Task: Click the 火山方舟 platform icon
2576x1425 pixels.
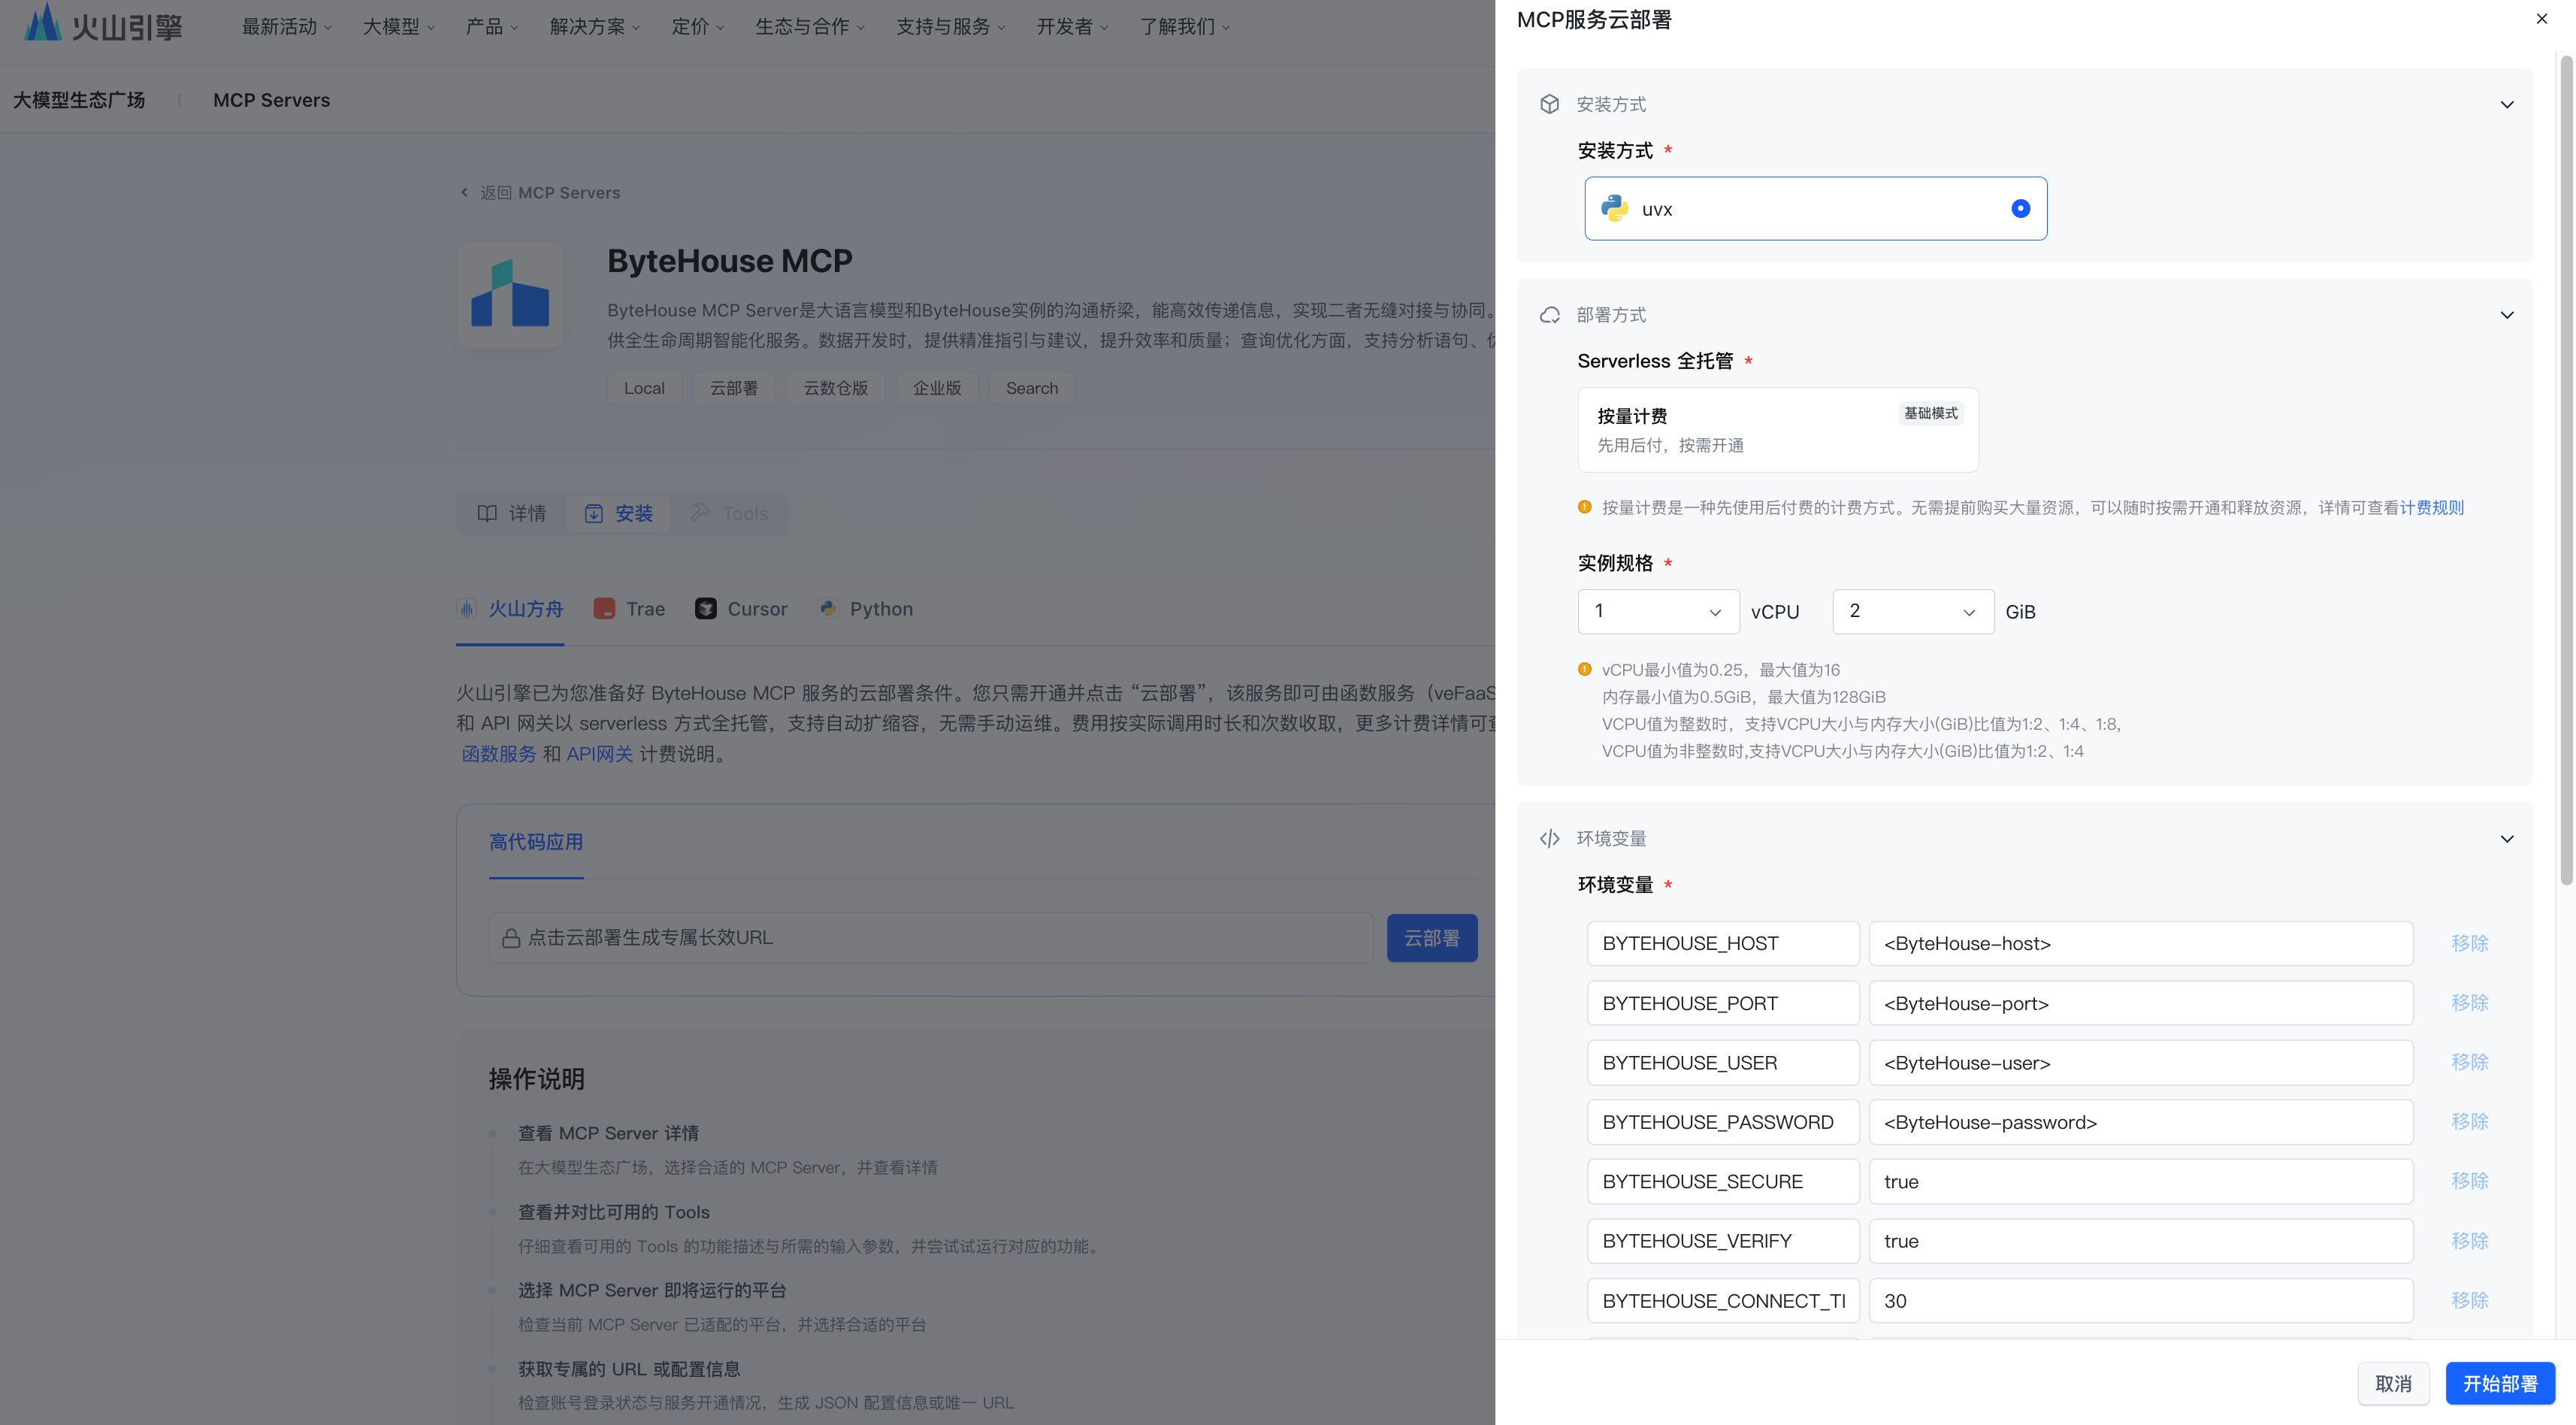Action: click(467, 608)
